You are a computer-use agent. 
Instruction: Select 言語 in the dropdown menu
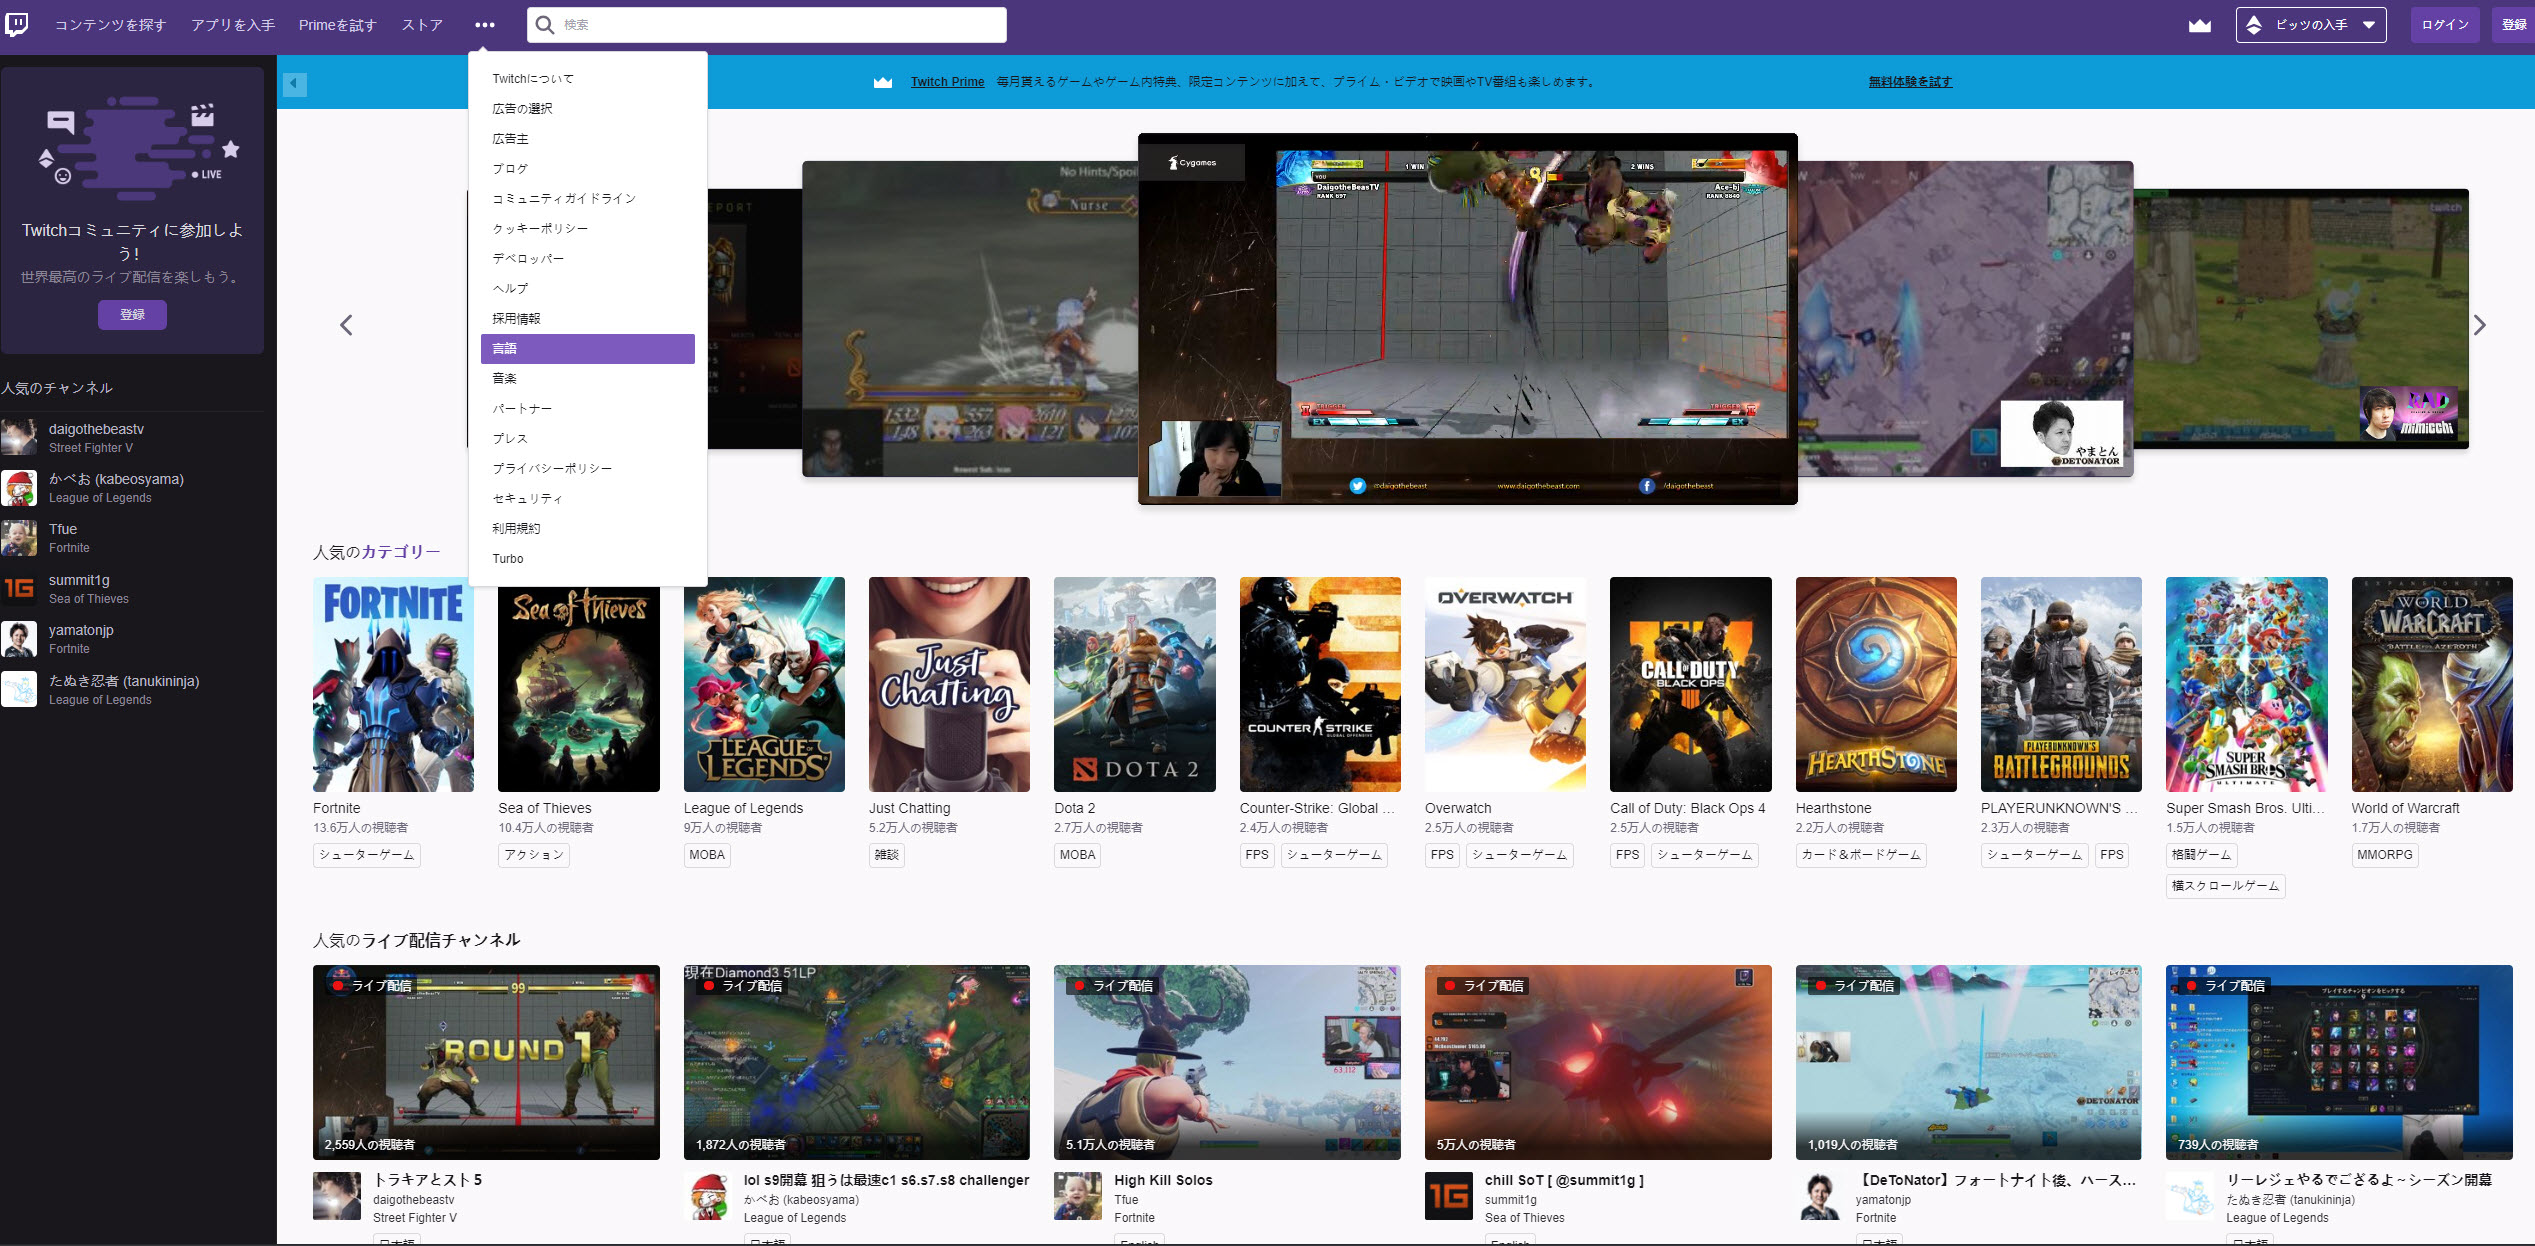(x=588, y=349)
